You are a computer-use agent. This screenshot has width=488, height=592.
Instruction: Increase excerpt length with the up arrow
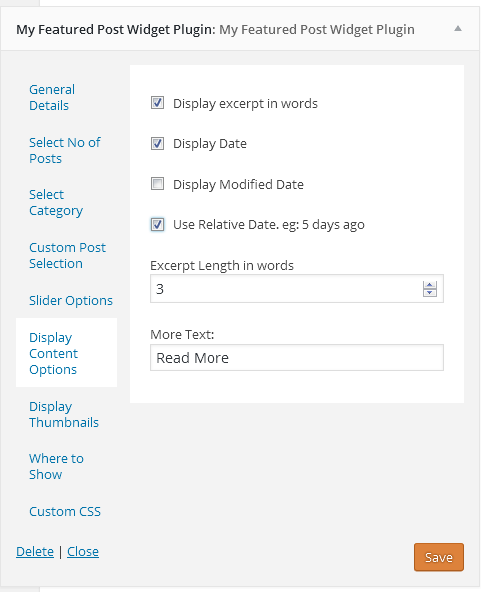click(x=430, y=285)
